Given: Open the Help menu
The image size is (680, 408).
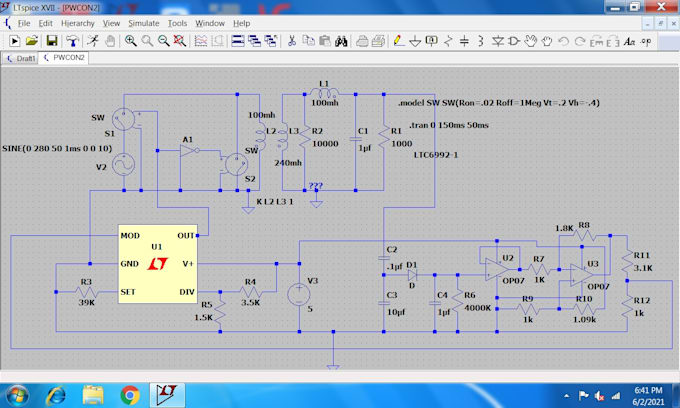Looking at the screenshot, I should [x=242, y=23].
